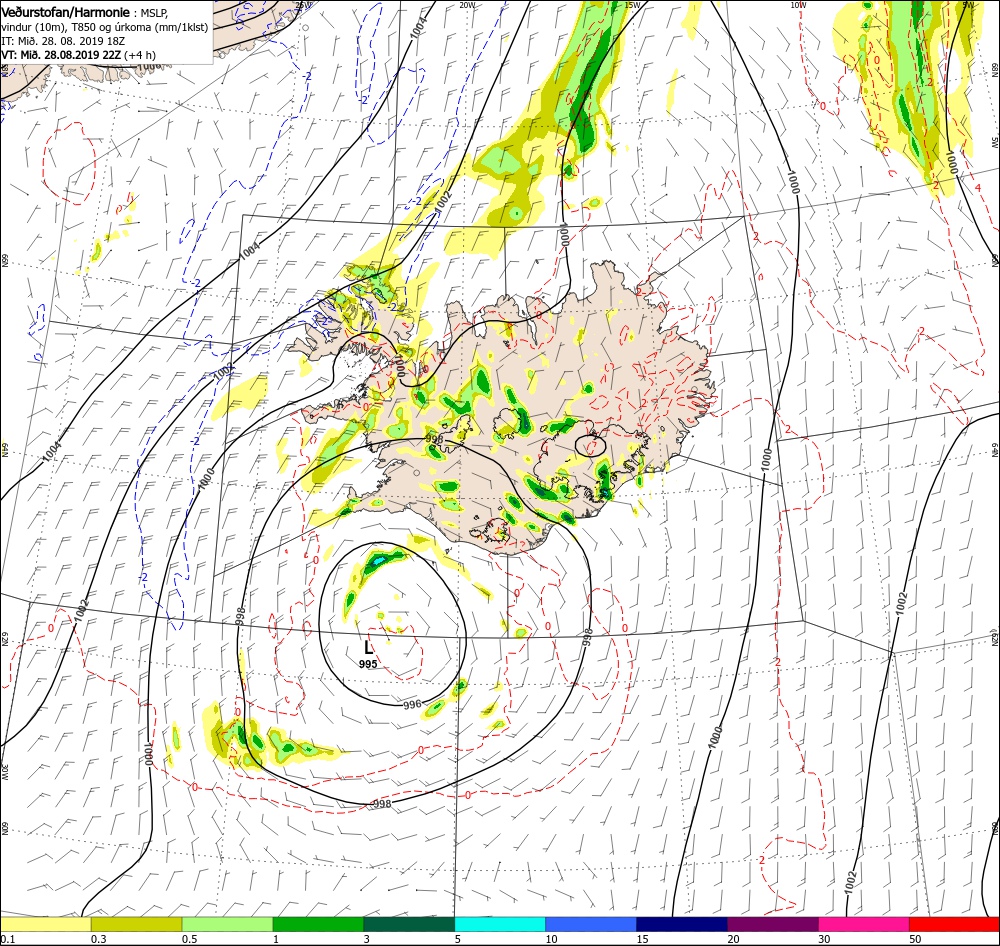This screenshot has height=946, width=1000.
Task: Click the '20W' longitude label at top
Action: coord(467,5)
